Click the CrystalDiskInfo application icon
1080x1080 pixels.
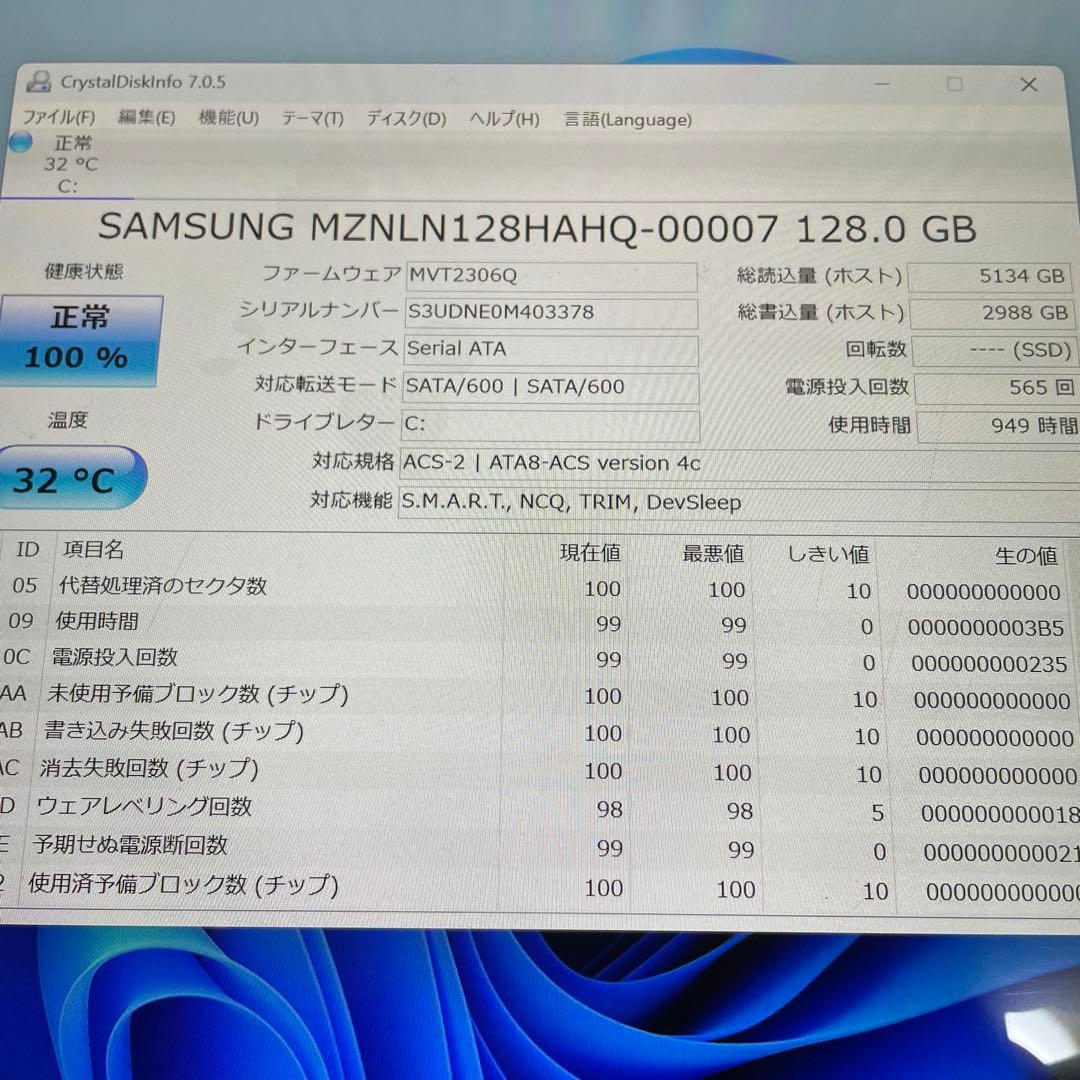pyautogui.click(x=38, y=84)
